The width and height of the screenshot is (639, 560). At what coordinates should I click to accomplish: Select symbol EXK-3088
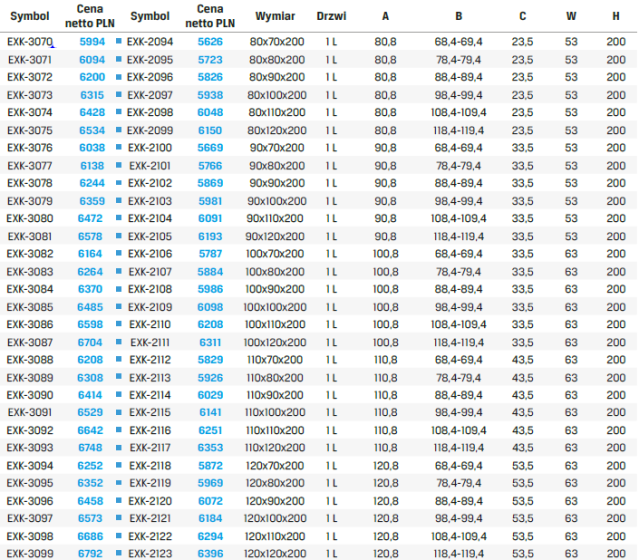coord(30,360)
